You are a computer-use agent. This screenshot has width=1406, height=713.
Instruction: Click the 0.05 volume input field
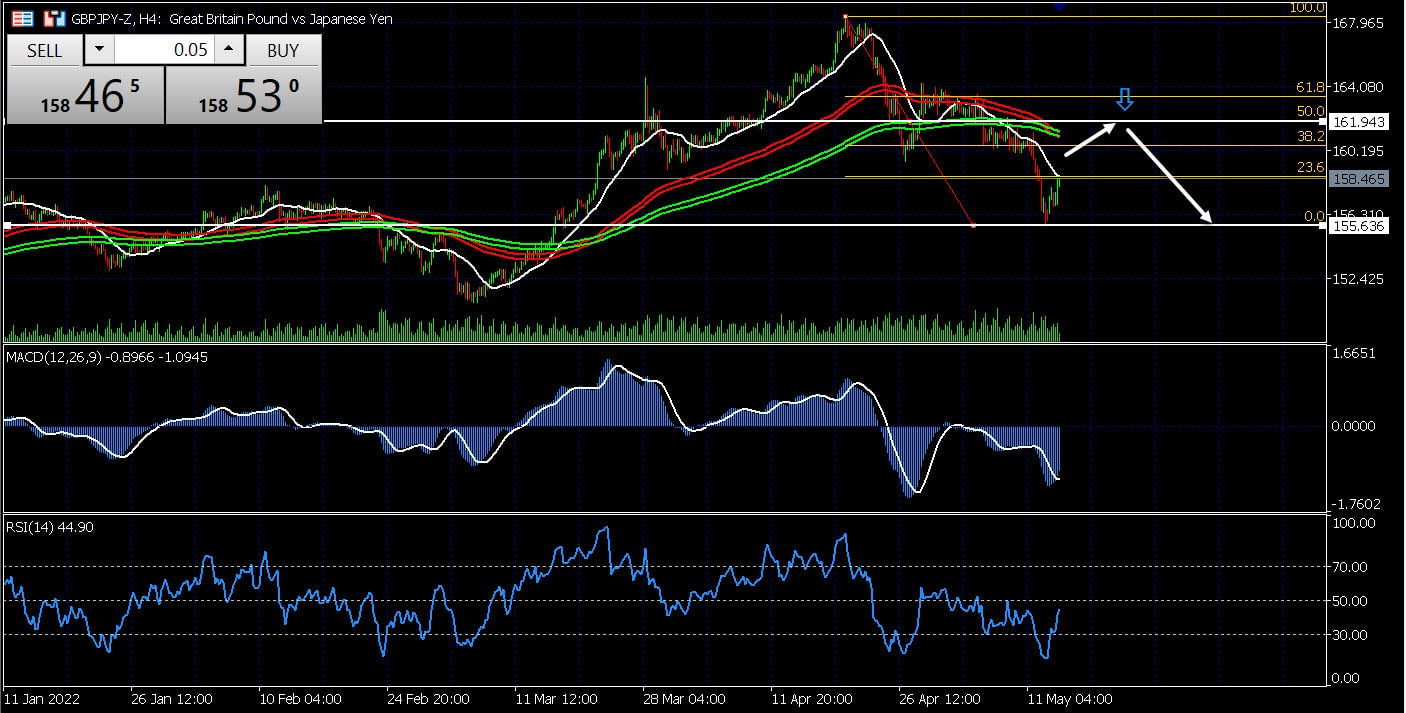[x=163, y=50]
